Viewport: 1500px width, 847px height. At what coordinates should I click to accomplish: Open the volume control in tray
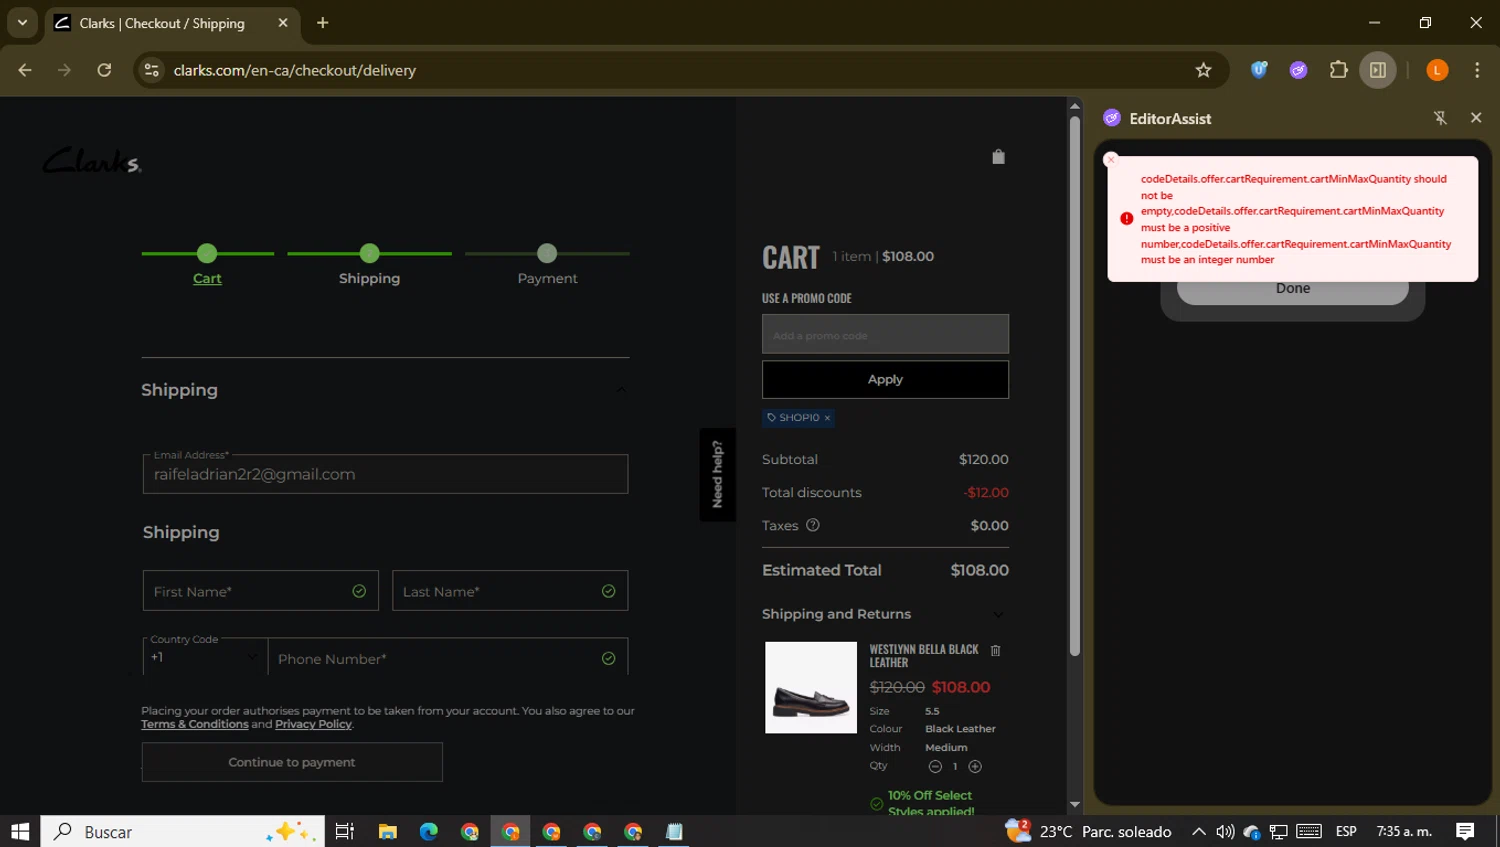(1224, 831)
